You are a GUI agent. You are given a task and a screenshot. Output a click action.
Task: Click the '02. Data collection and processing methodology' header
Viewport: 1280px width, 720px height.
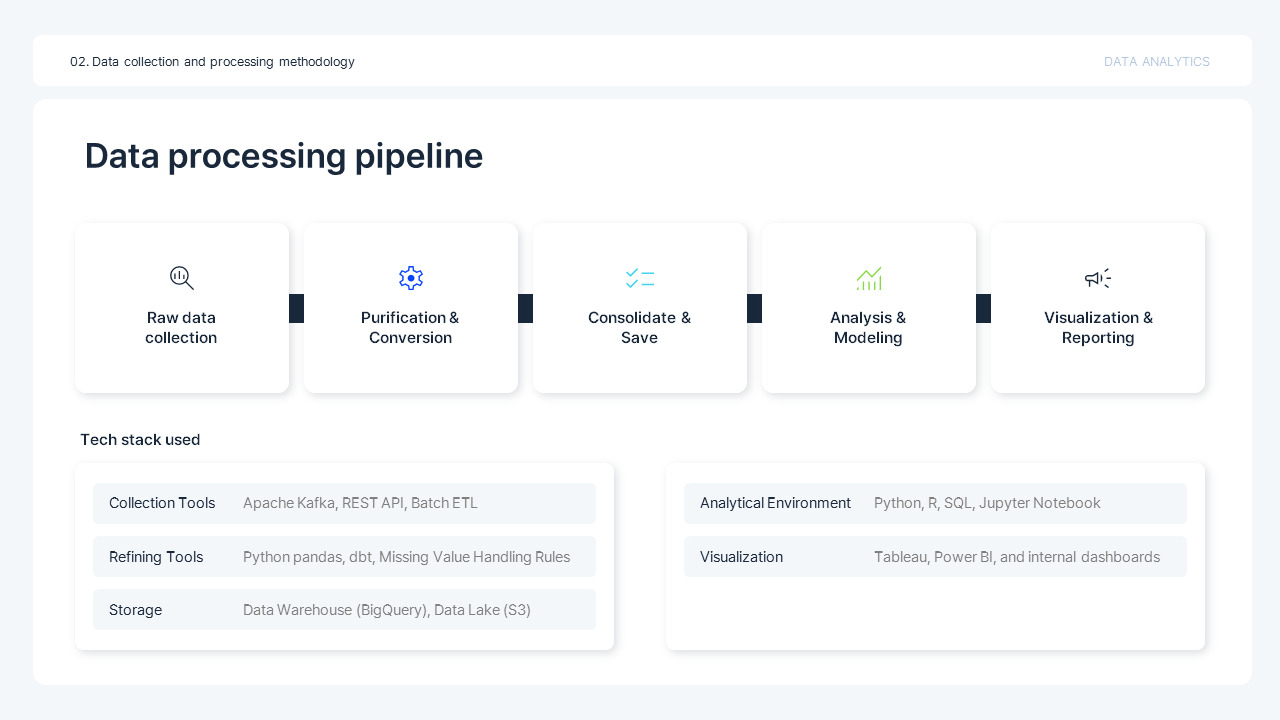pos(212,62)
